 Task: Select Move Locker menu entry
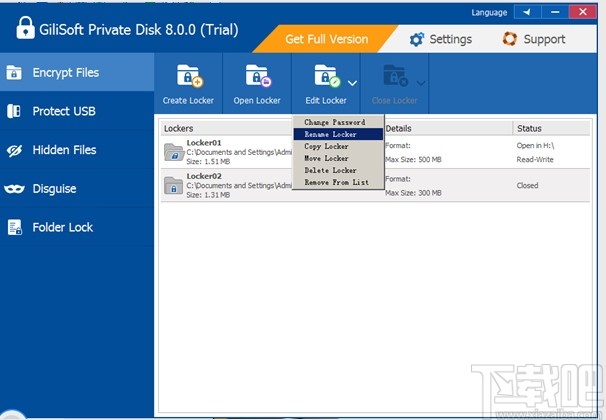(338, 158)
